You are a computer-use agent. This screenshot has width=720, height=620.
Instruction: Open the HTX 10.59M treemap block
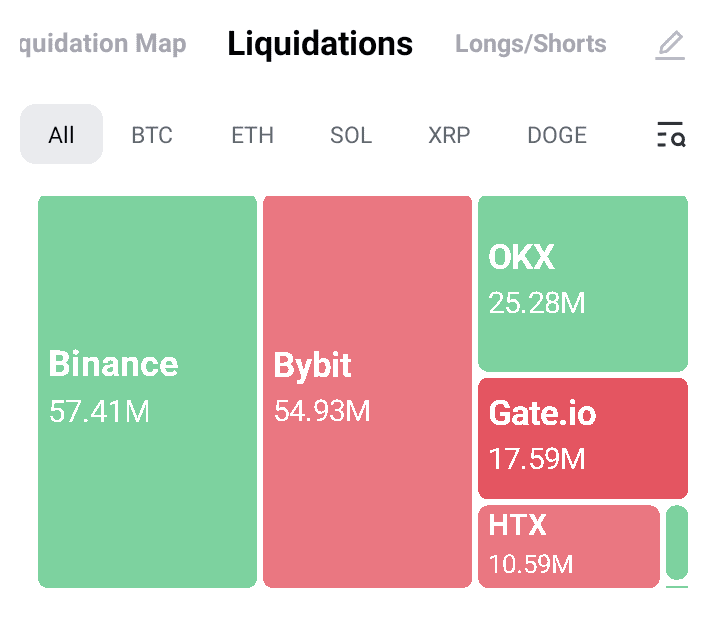[x=569, y=546]
